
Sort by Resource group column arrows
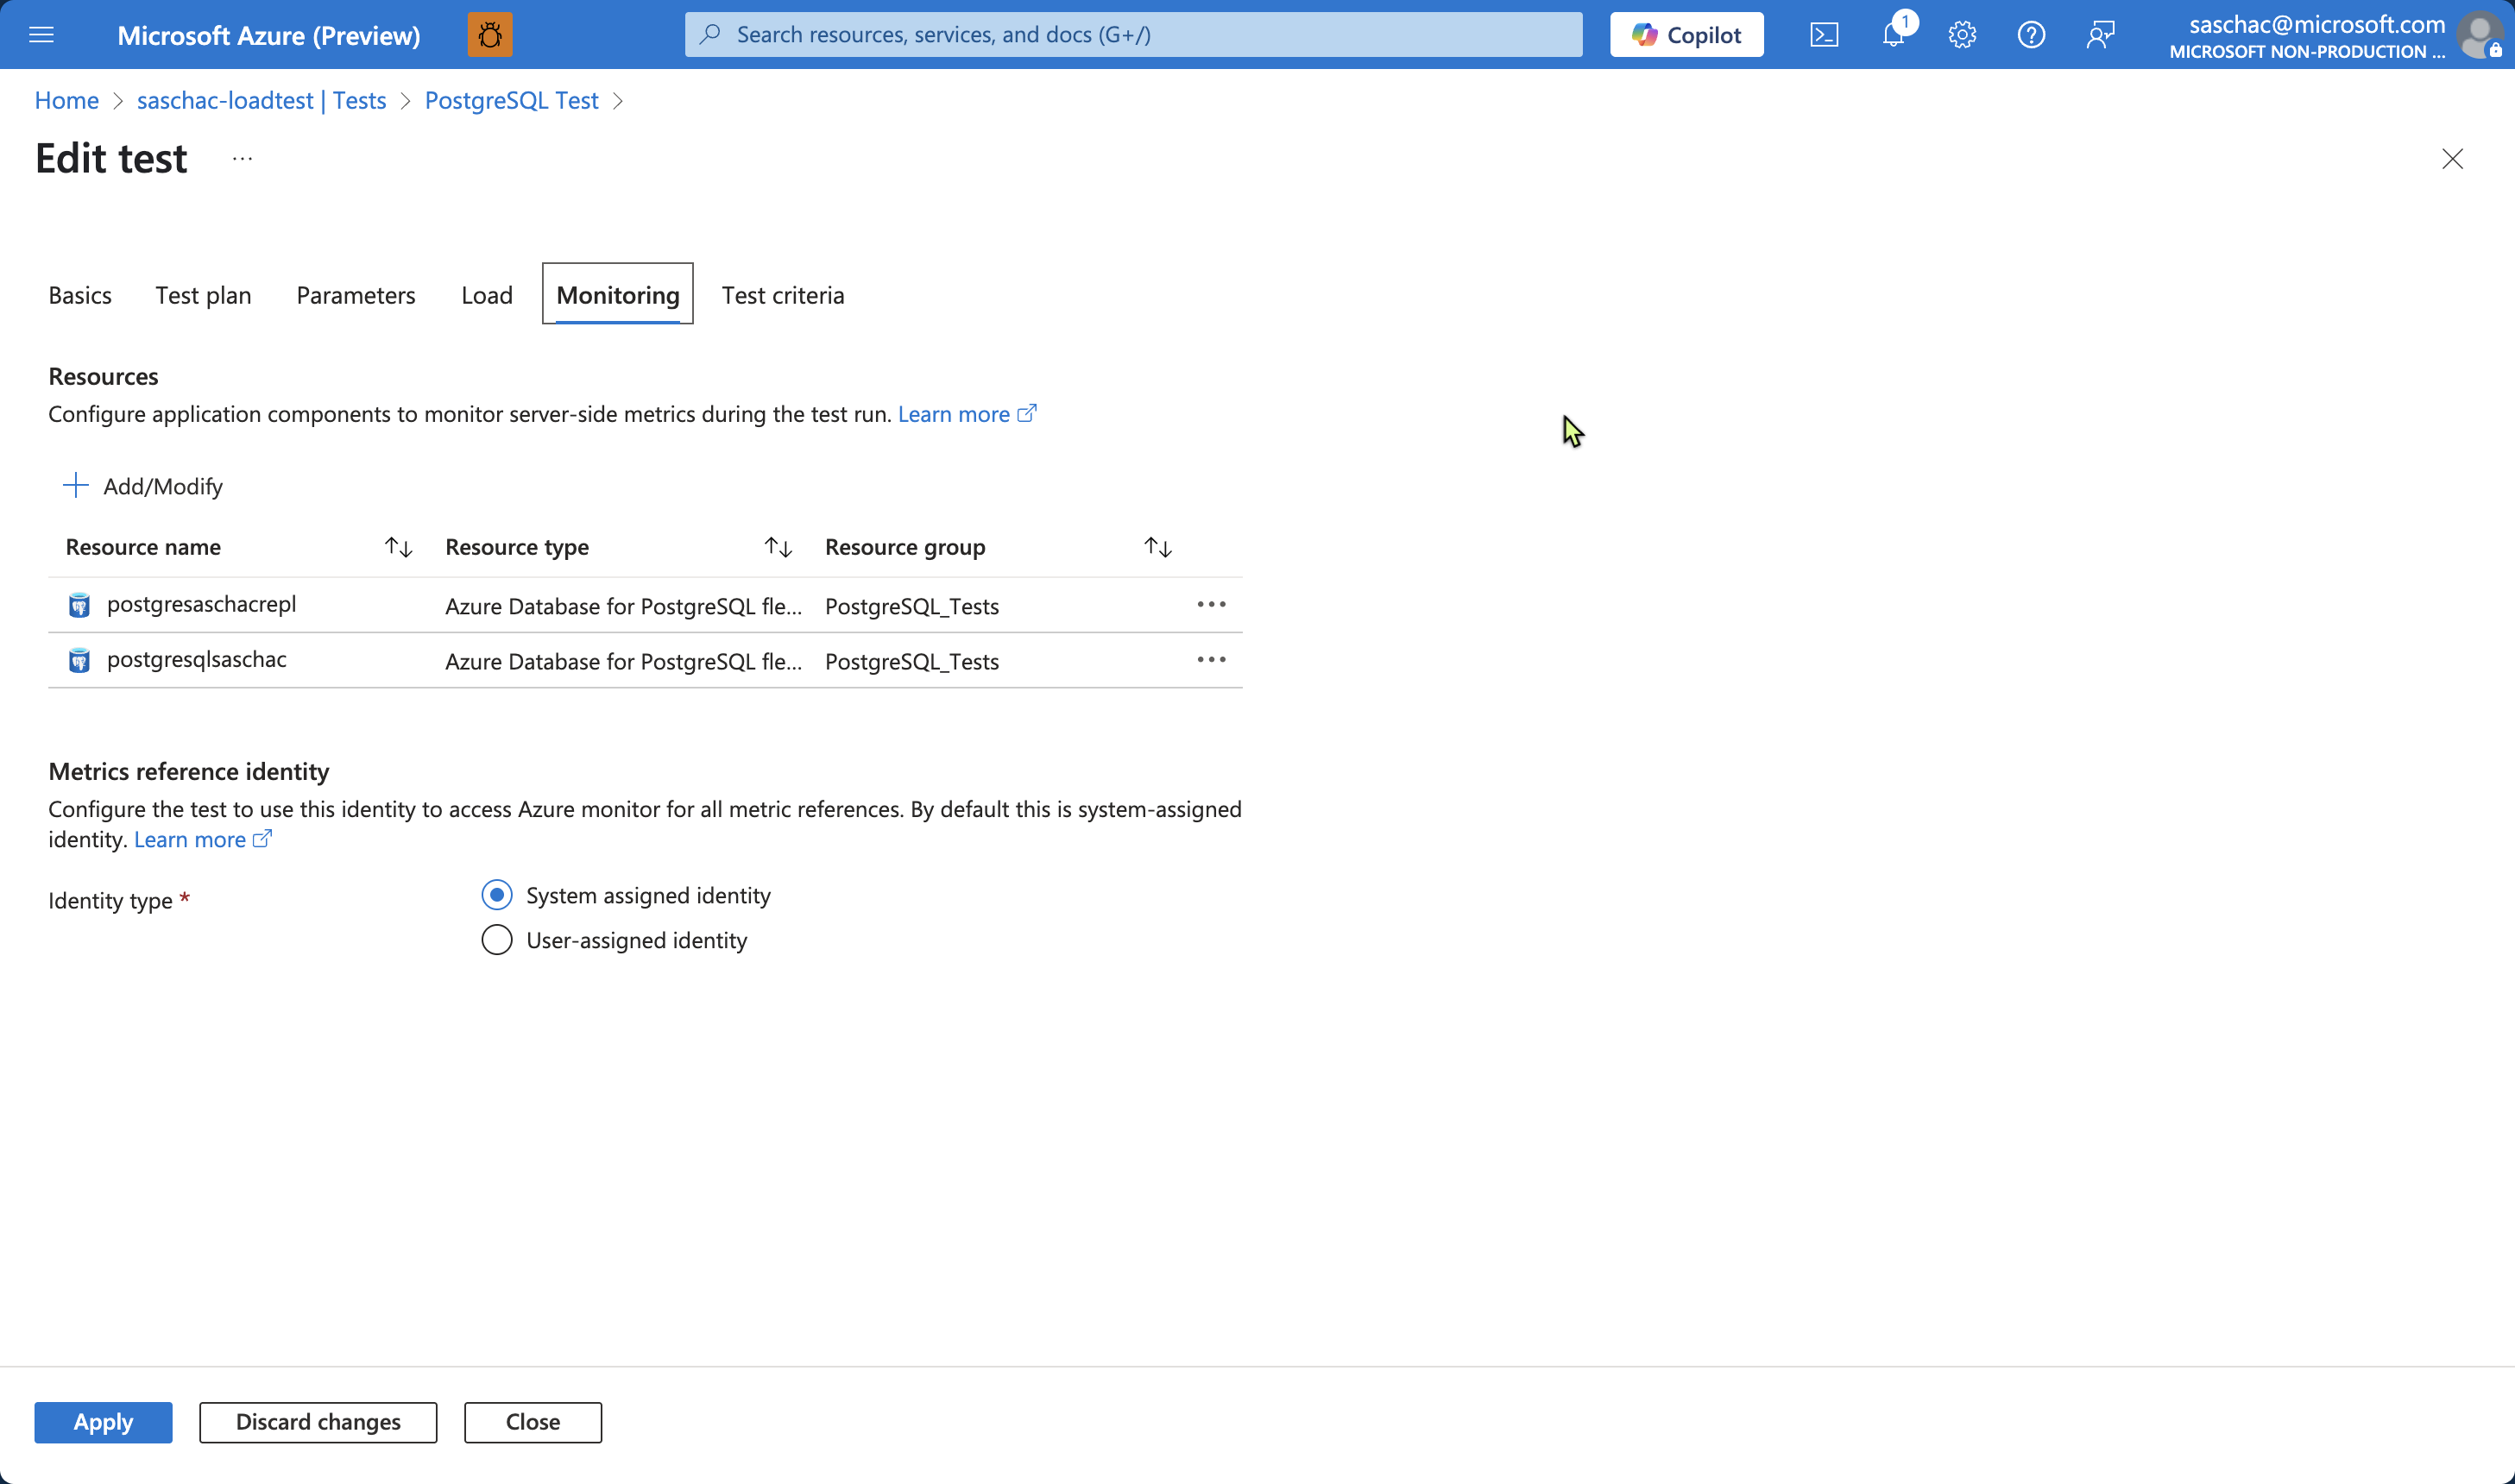pos(1158,547)
